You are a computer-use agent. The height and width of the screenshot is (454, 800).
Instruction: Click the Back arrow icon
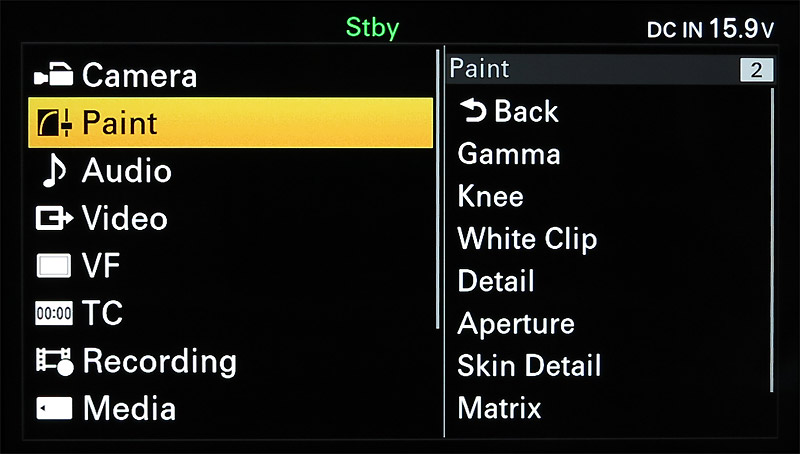point(472,111)
